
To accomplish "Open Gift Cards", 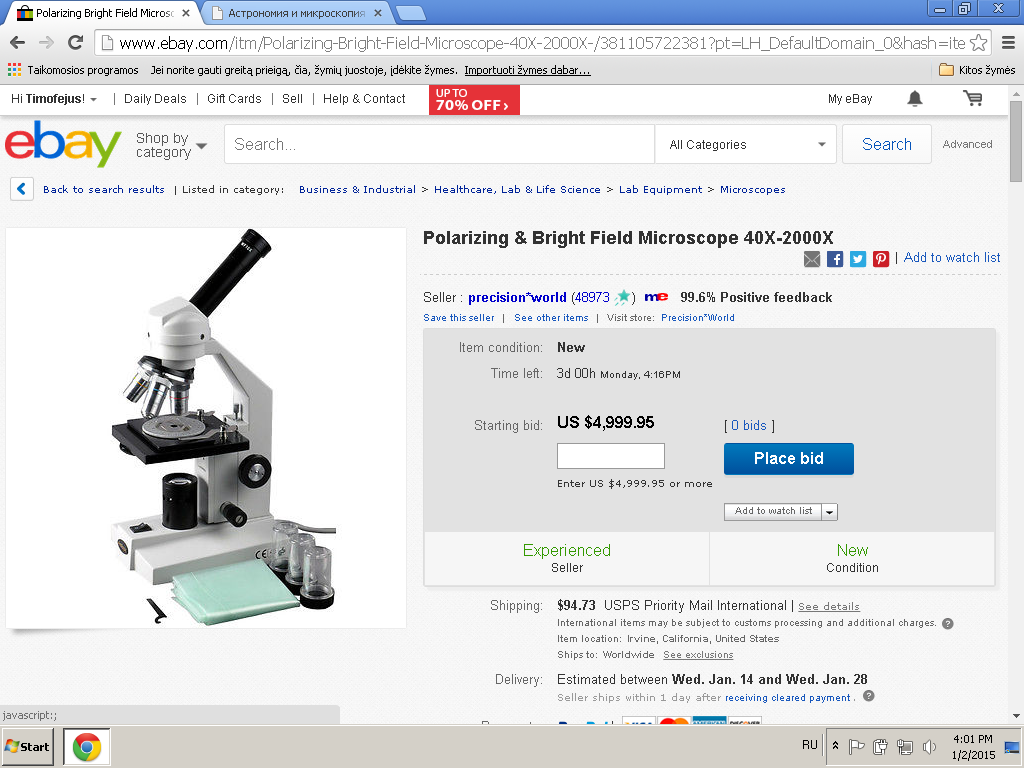I will click(x=234, y=99).
